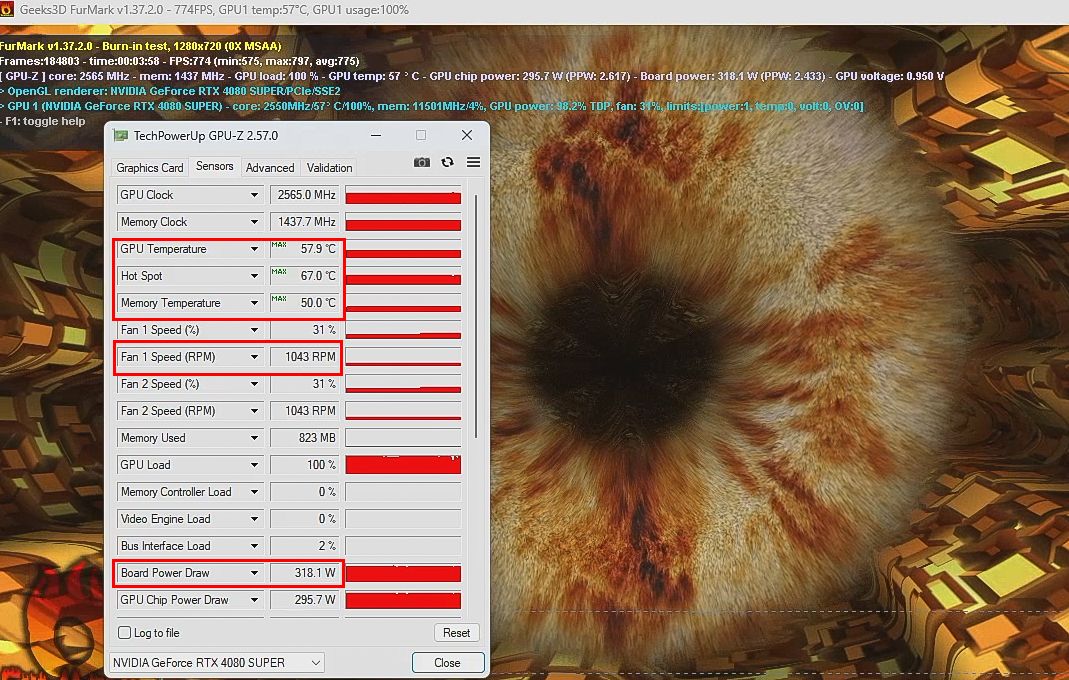Open the Fan 1 Speed (%) dropdown
Screen dimensions: 1069x680
[x=254, y=330]
